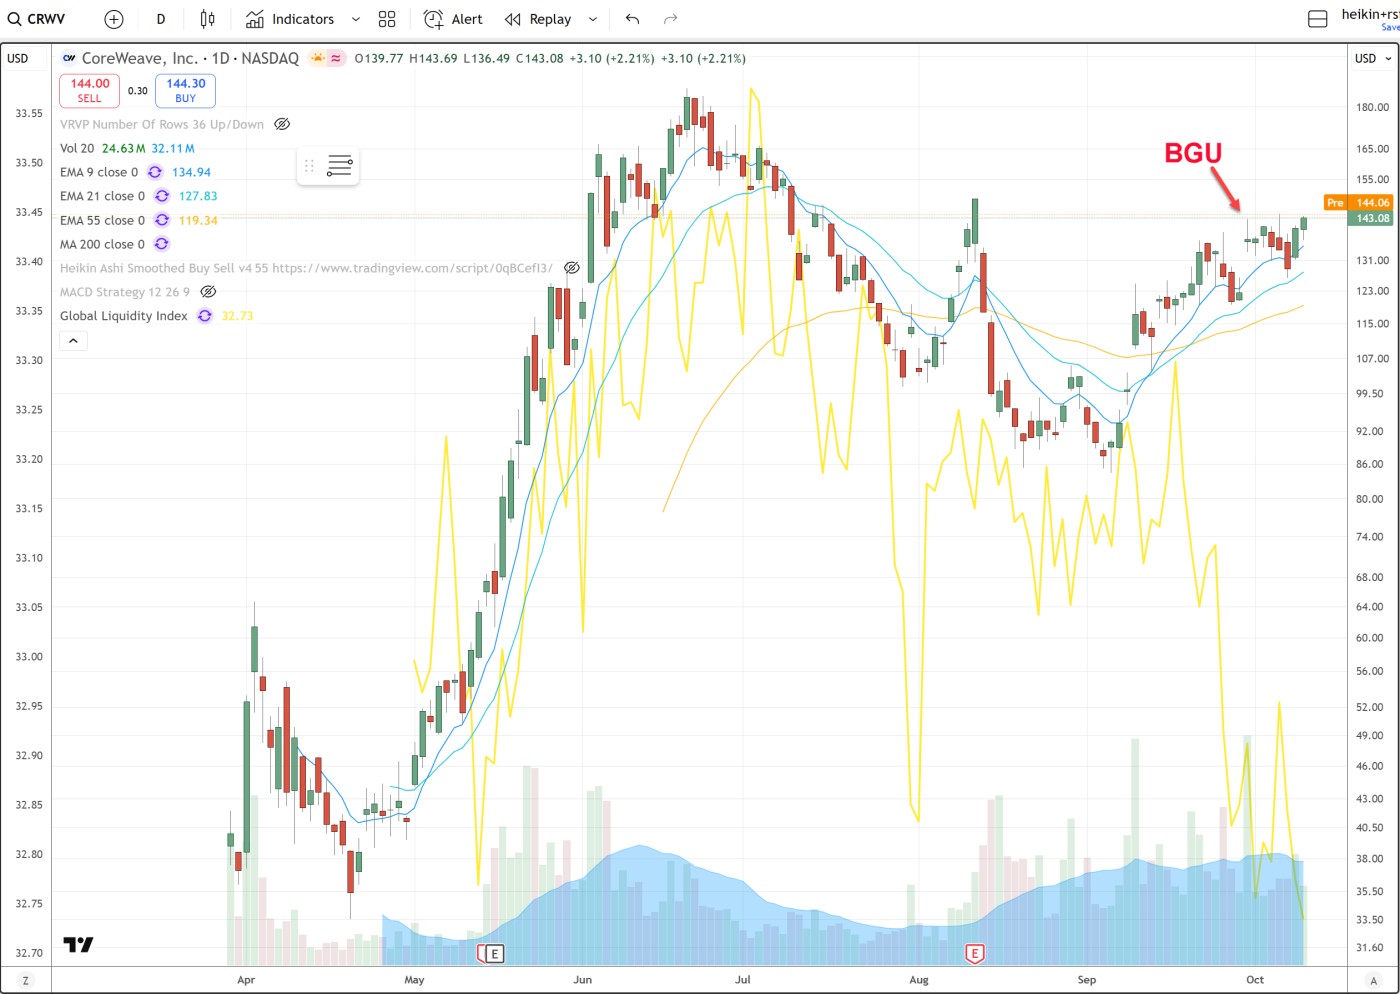
Task: Click the redo arrow
Action: 671,19
